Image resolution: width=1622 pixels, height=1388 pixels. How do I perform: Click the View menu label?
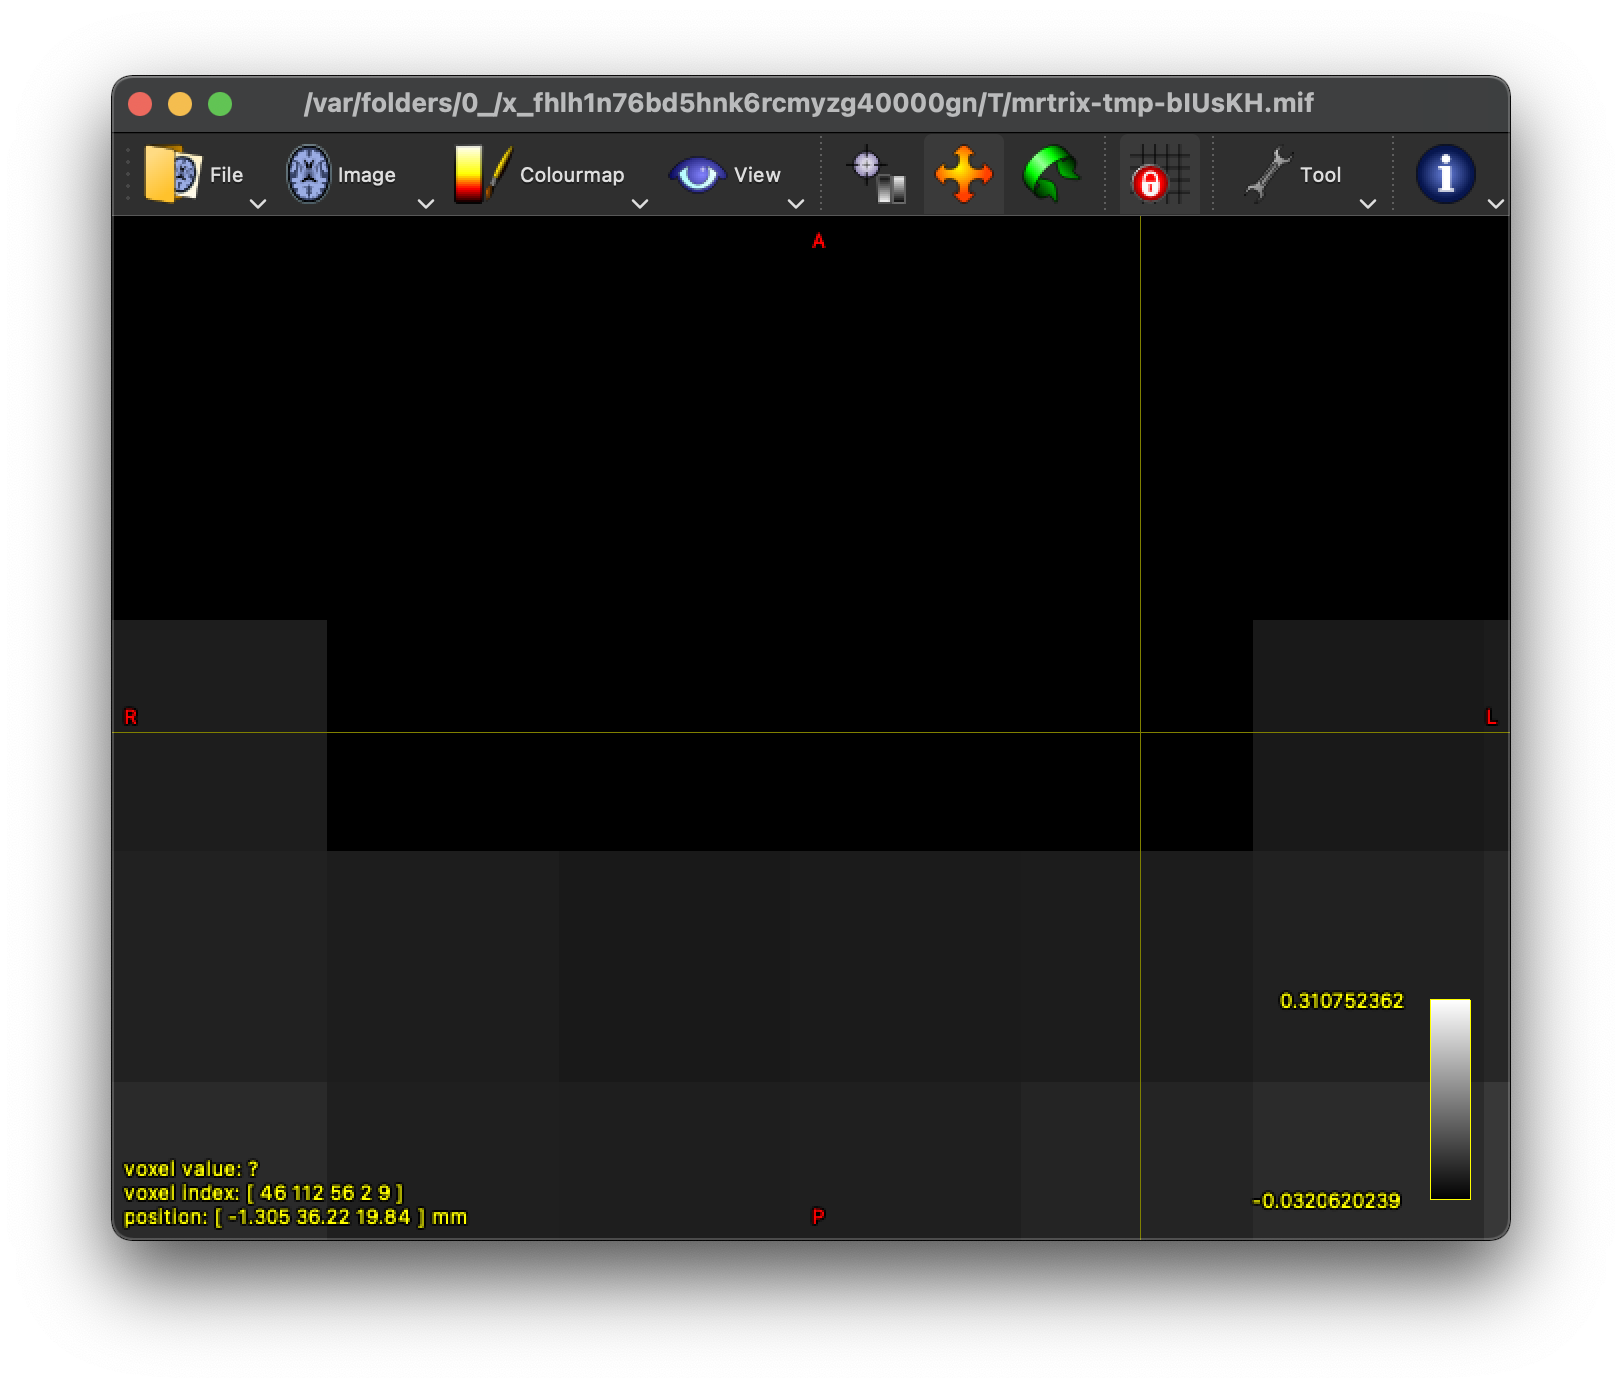756,173
